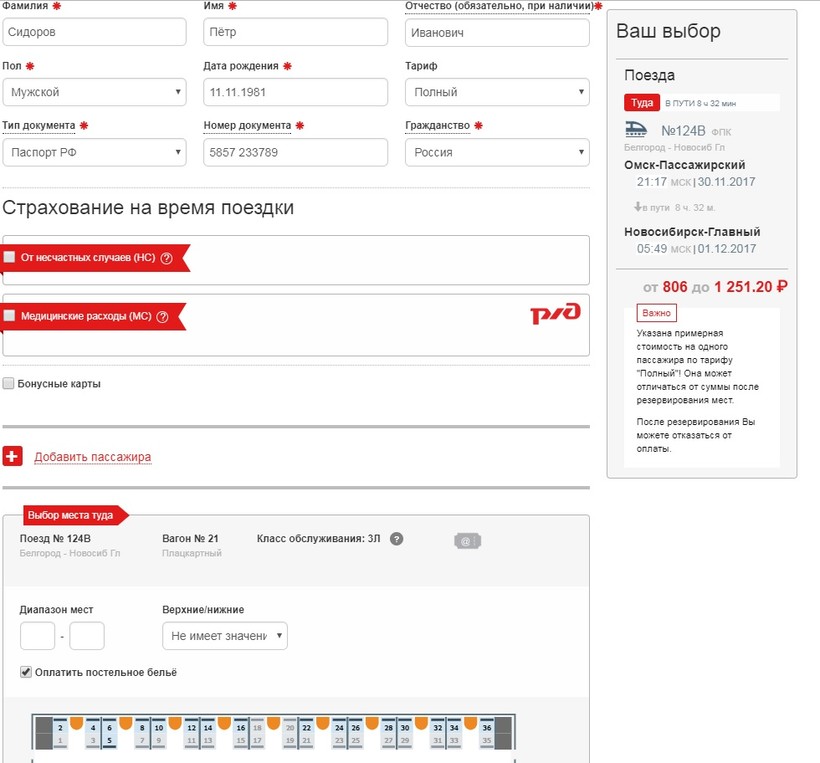Click the Добавить пассажира link
Image resolution: width=820 pixels, height=763 pixels.
(93, 457)
